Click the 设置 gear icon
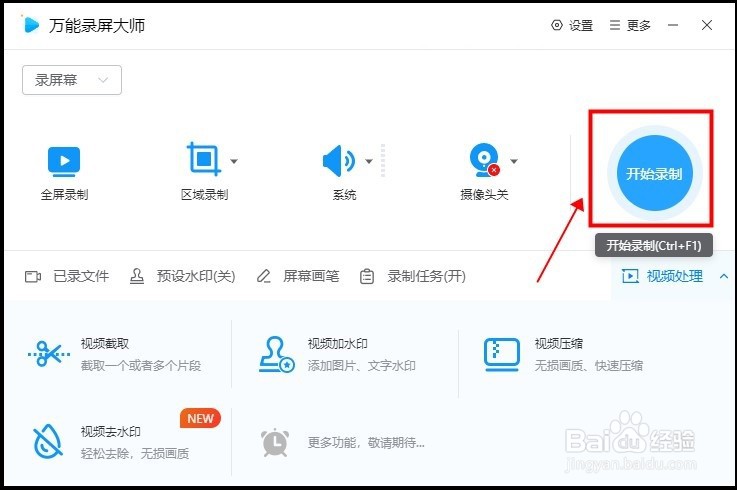Viewport: 737px width, 490px height. [557, 25]
